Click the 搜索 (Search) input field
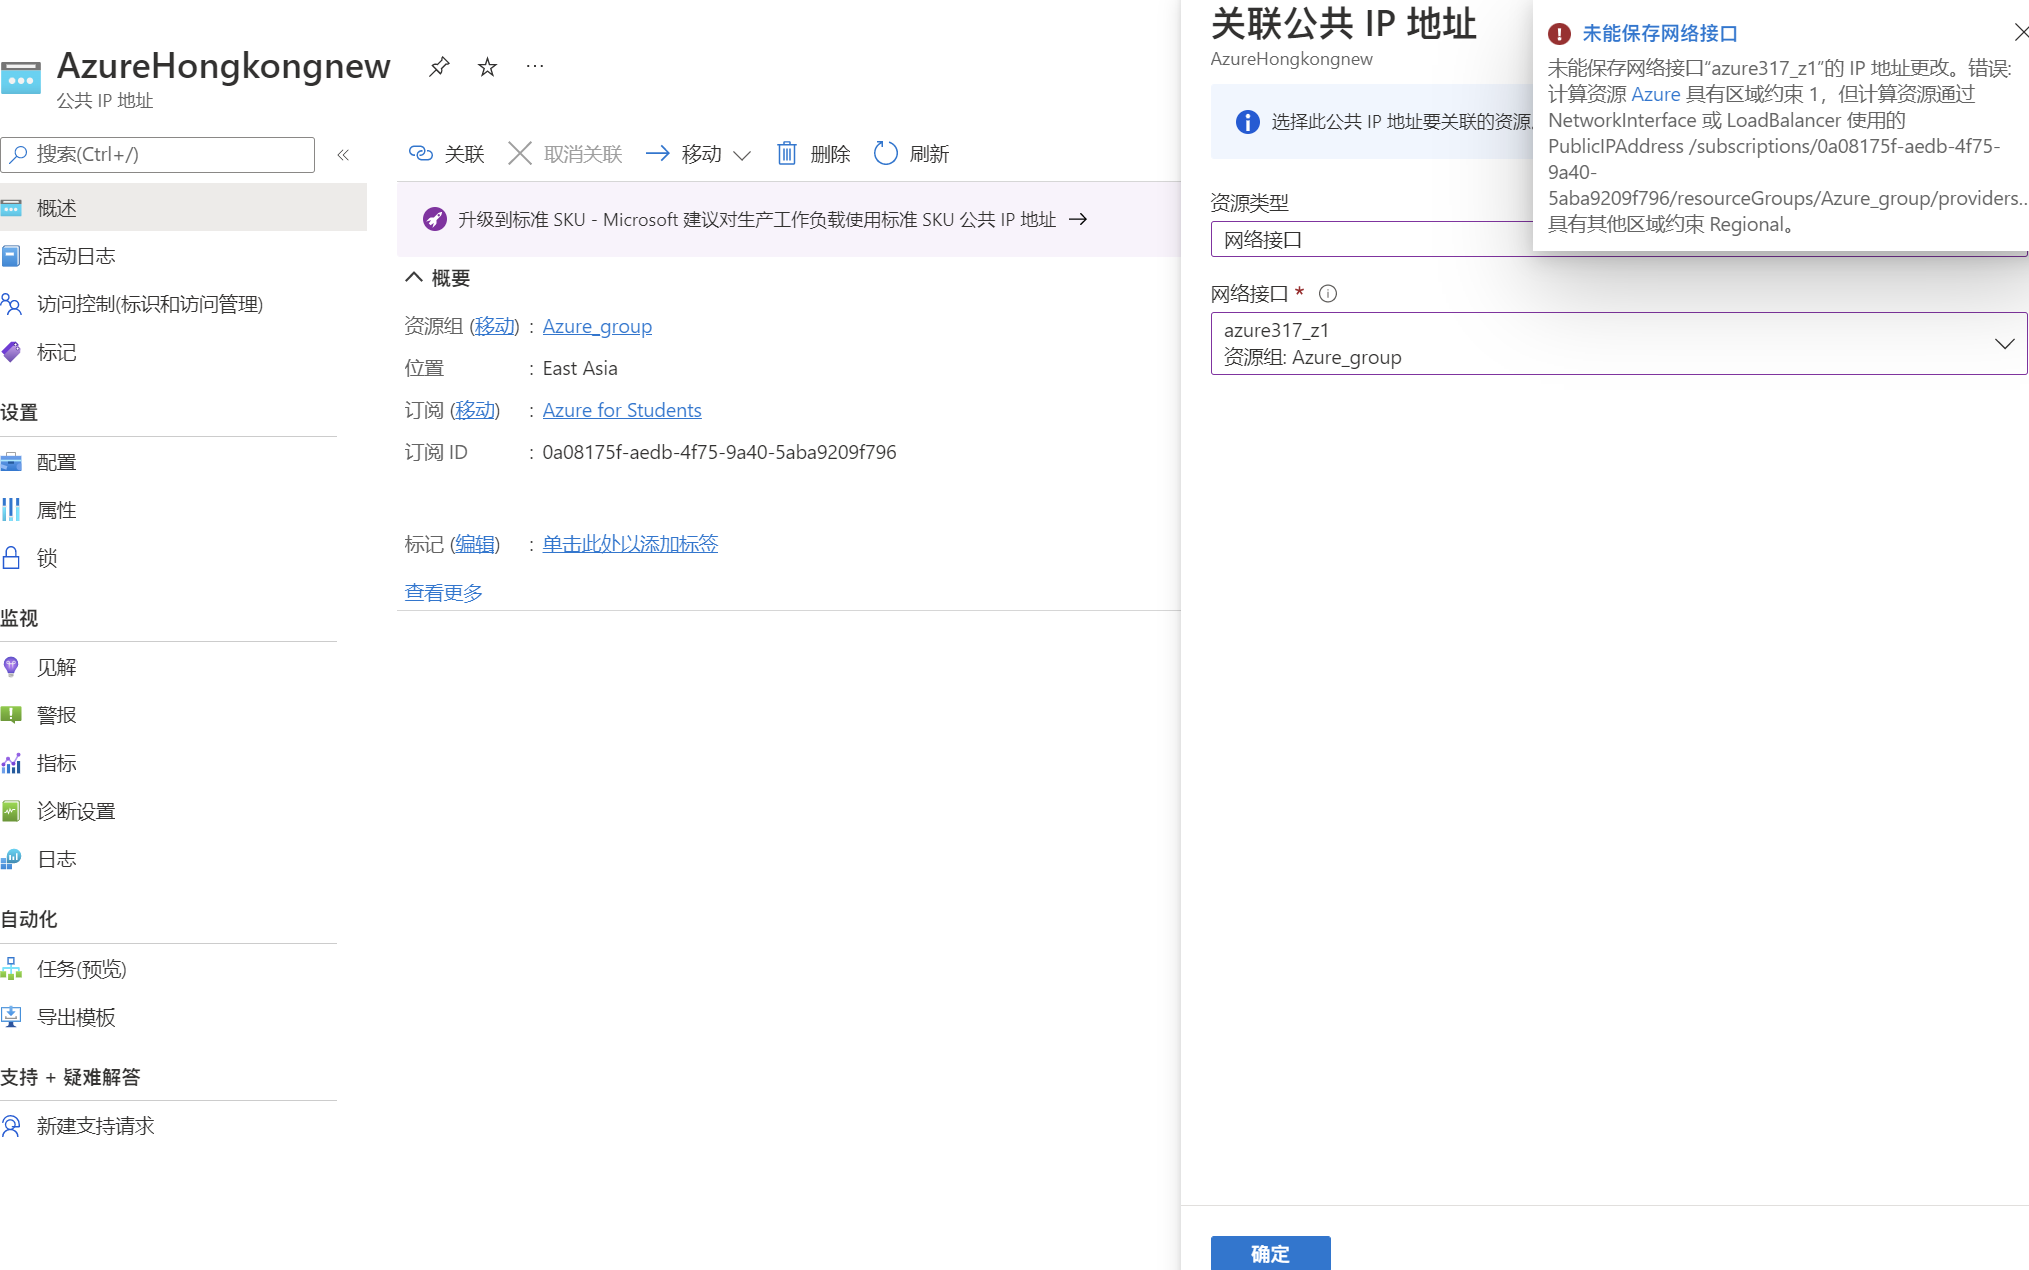The height and width of the screenshot is (1270, 2029). (158, 154)
